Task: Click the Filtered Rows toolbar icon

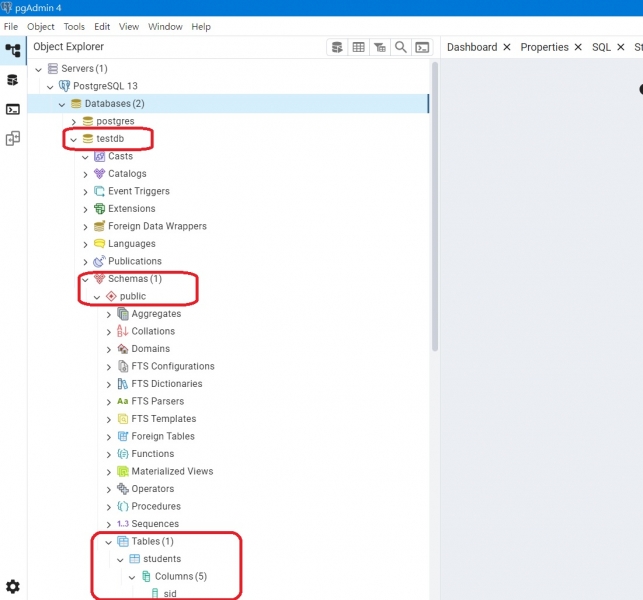Action: coord(380,47)
